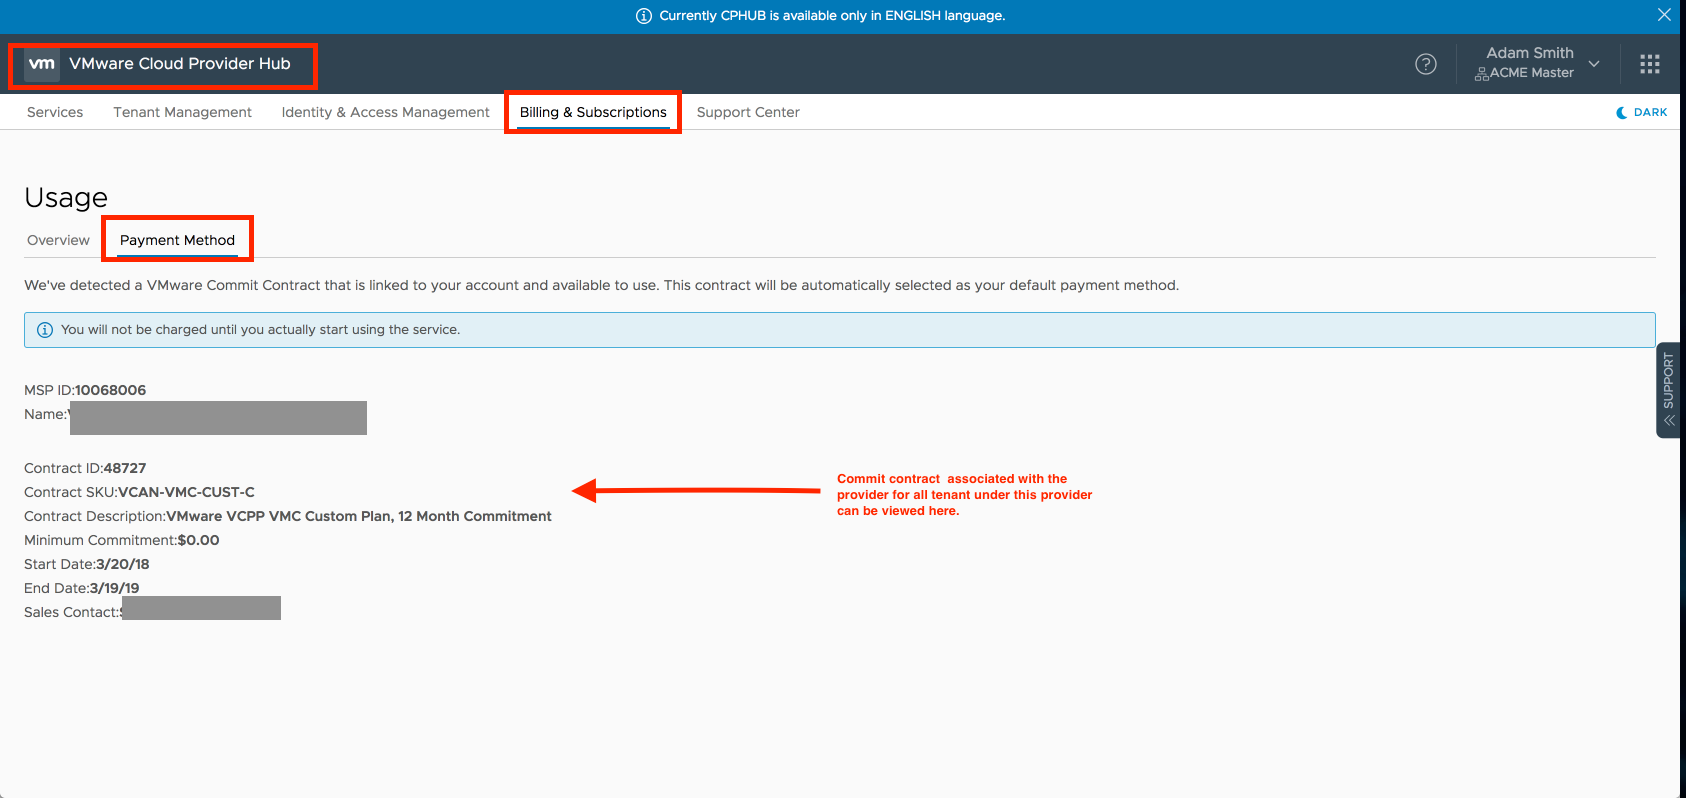Select Billing & Subscriptions tab

593,112
